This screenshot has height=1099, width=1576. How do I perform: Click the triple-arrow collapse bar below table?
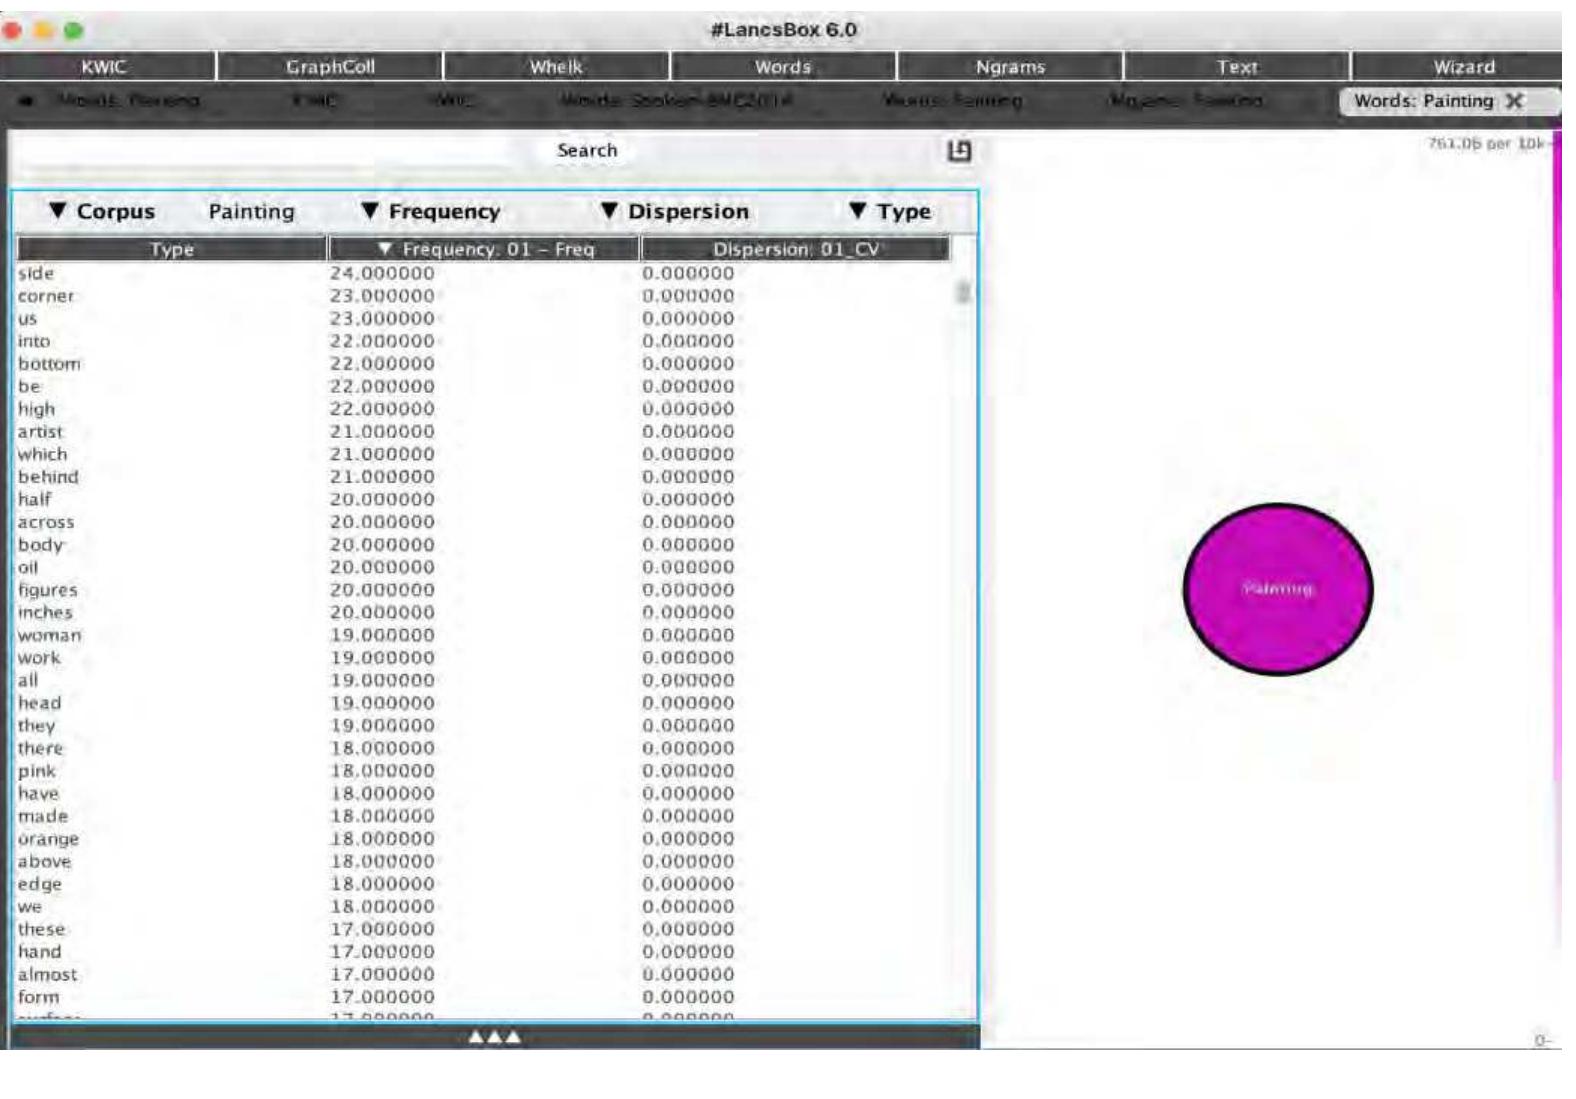click(x=495, y=1037)
